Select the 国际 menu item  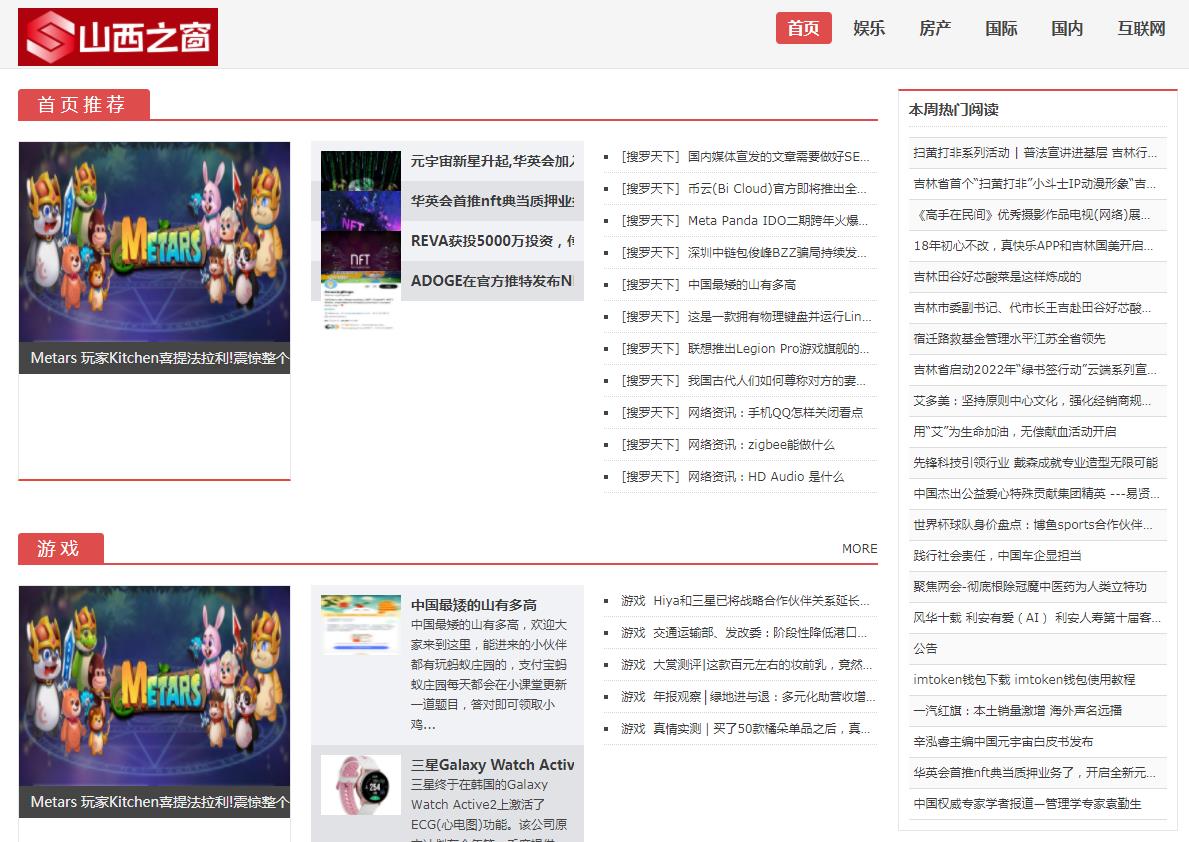(1001, 28)
